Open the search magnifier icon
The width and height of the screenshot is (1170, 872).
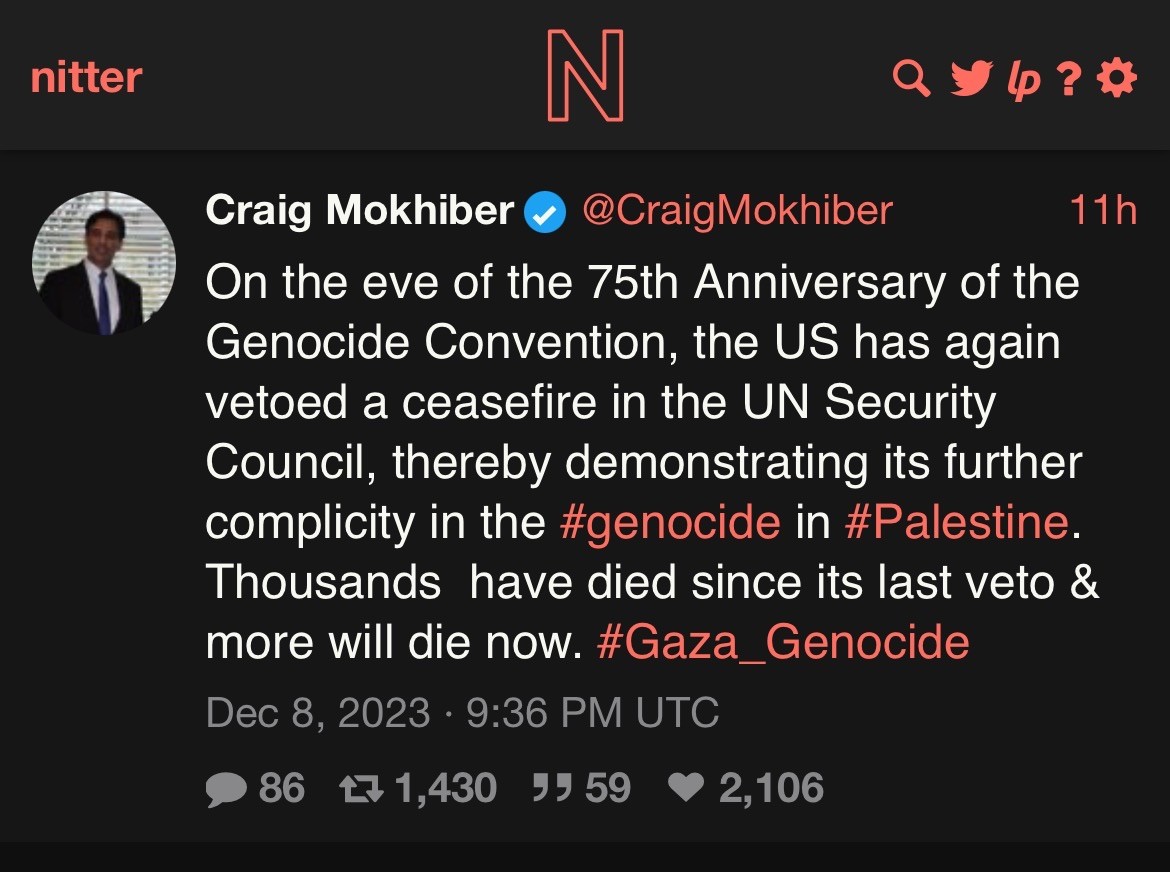[x=910, y=78]
